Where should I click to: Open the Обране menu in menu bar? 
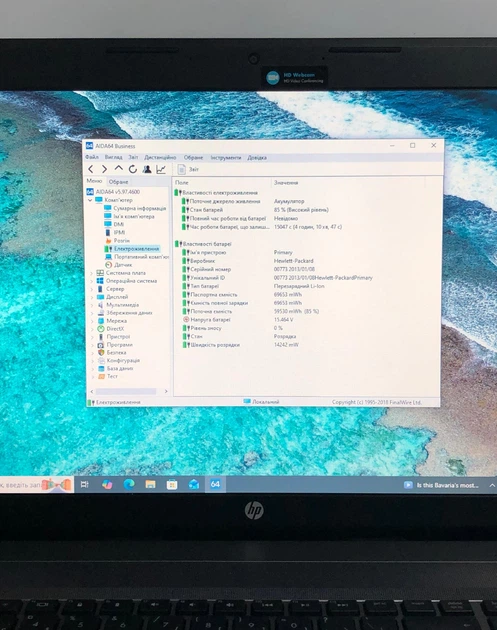(193, 158)
